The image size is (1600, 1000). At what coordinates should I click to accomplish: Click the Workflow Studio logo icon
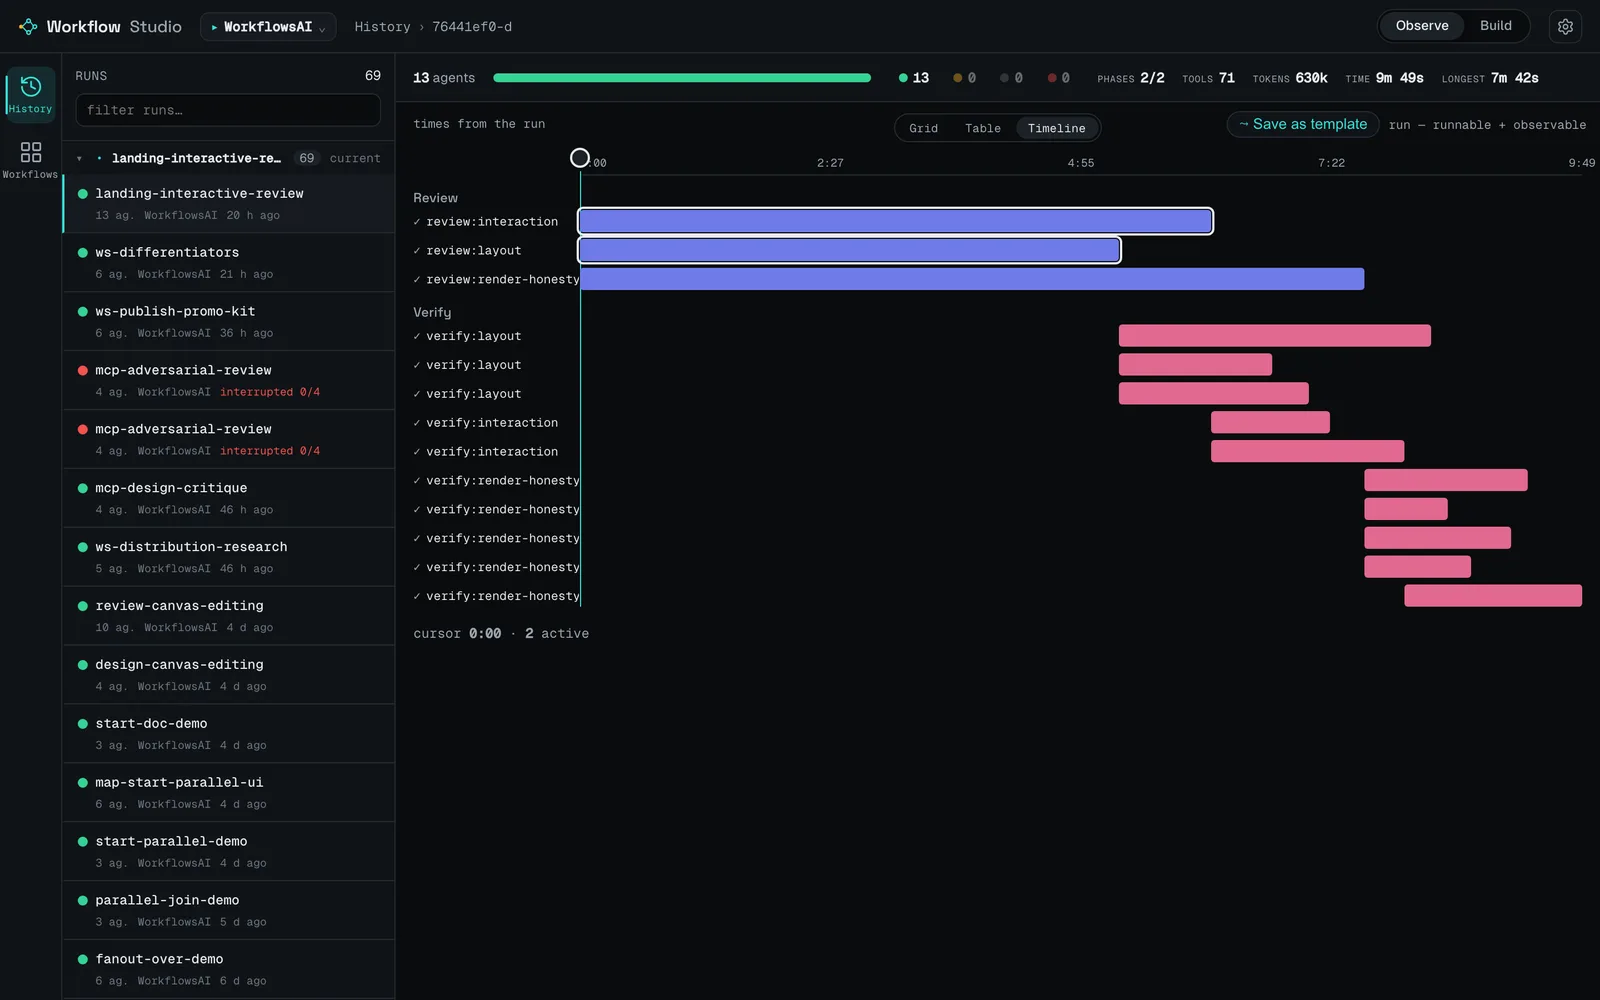click(x=28, y=27)
